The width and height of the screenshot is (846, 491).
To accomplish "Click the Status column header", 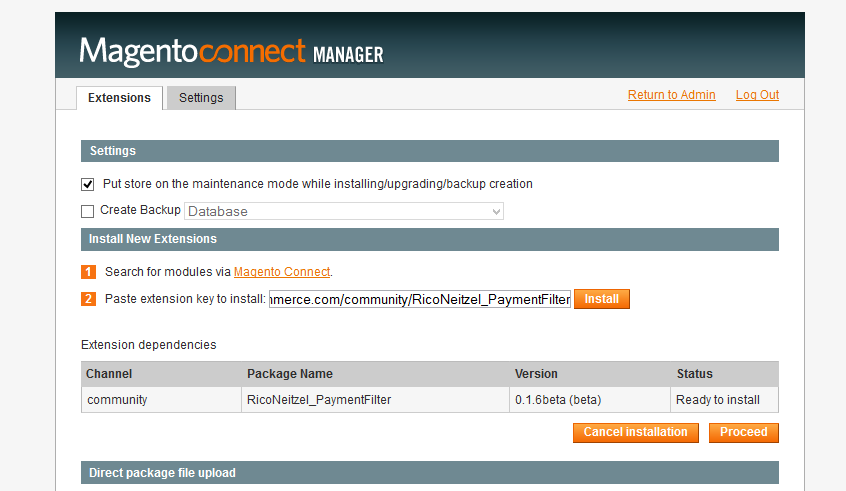I will pos(725,374).
